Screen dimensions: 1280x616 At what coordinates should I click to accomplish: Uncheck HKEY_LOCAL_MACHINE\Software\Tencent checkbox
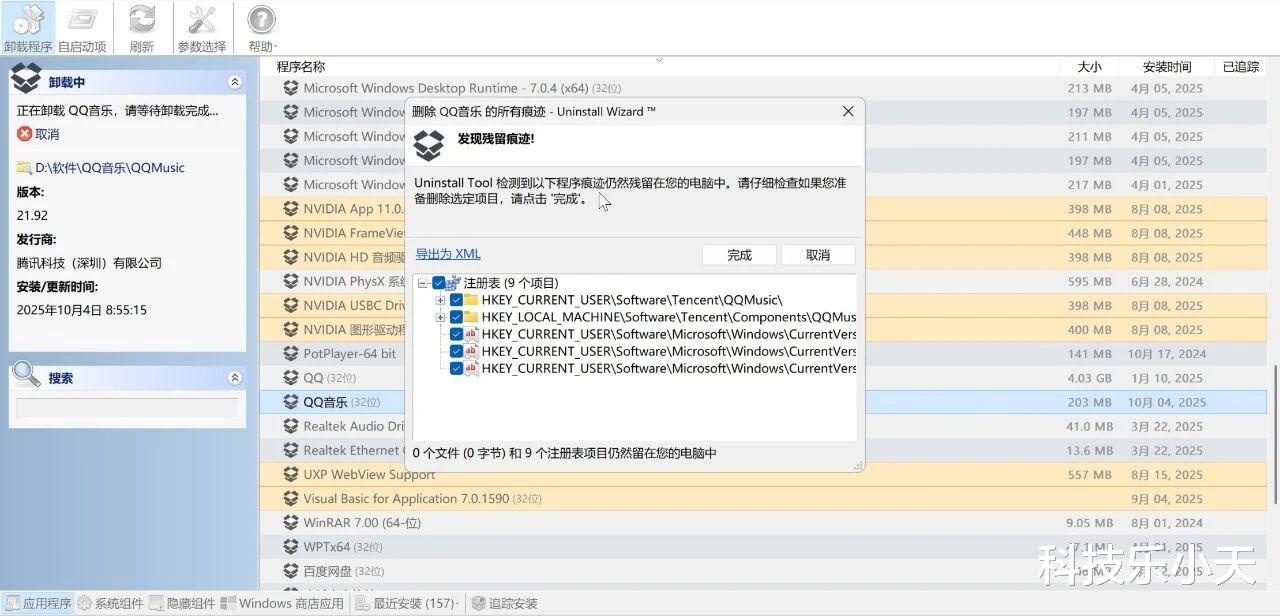point(456,317)
